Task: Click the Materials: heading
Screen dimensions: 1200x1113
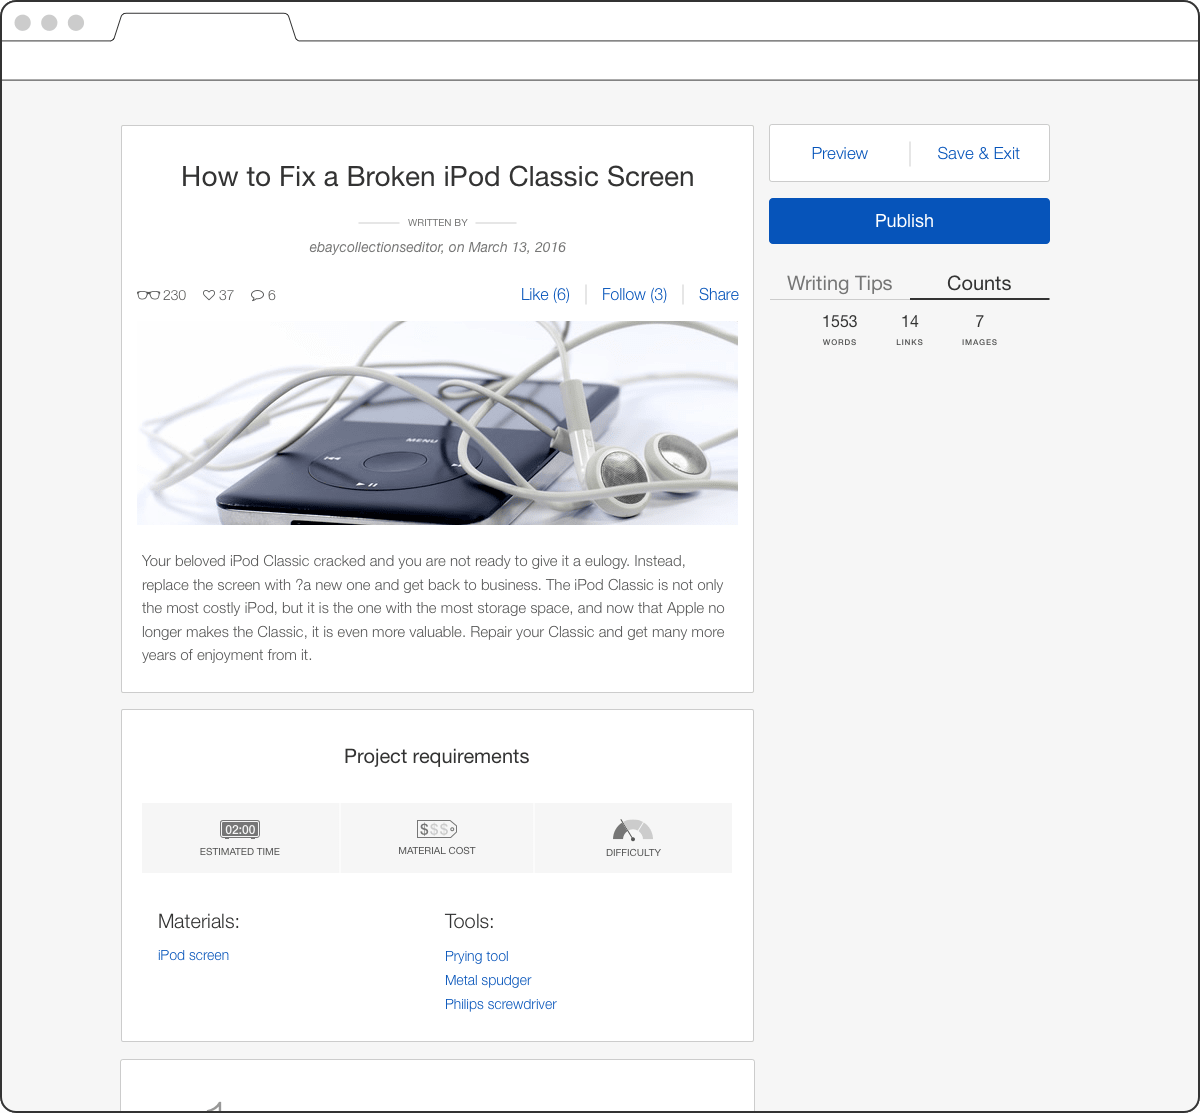Action: click(x=199, y=921)
